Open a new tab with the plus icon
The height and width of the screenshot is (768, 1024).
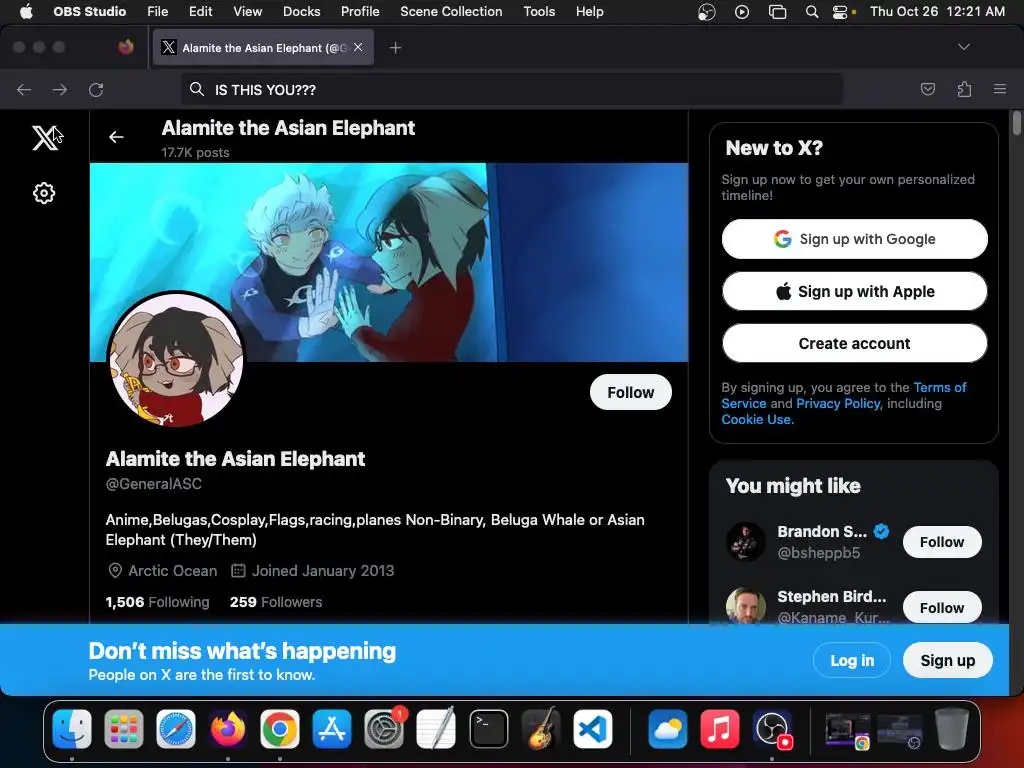pyautogui.click(x=395, y=48)
